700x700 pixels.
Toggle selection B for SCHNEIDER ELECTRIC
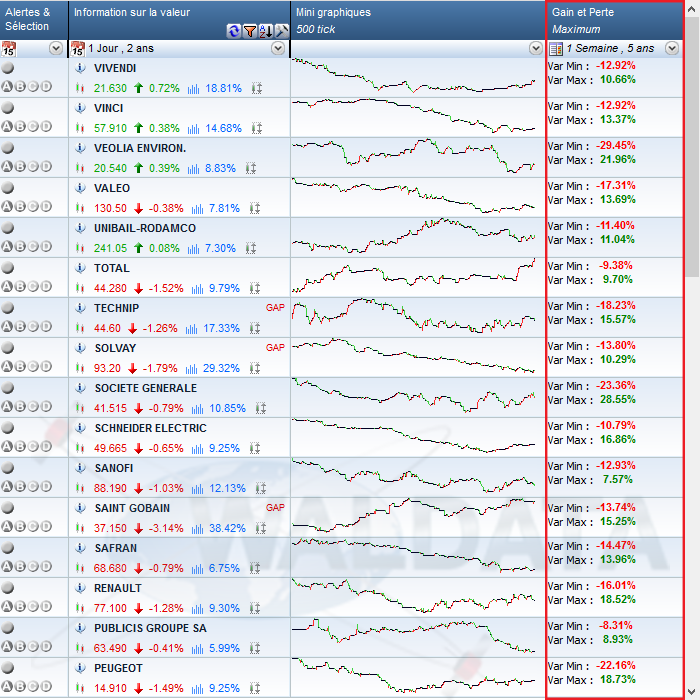tap(20, 446)
